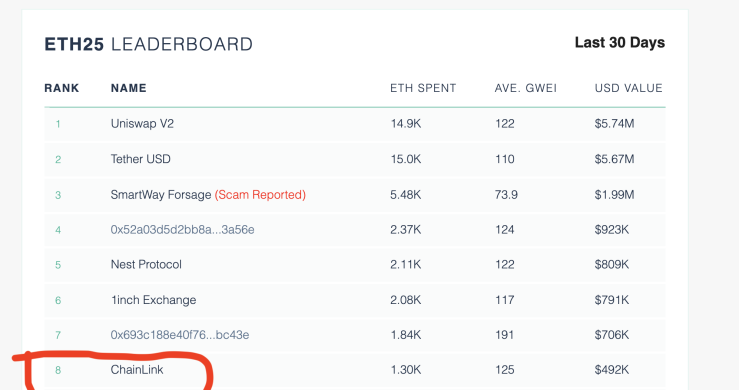The image size is (739, 390).
Task: Click the ETH25 LEADERBOARD title
Action: pos(148,44)
